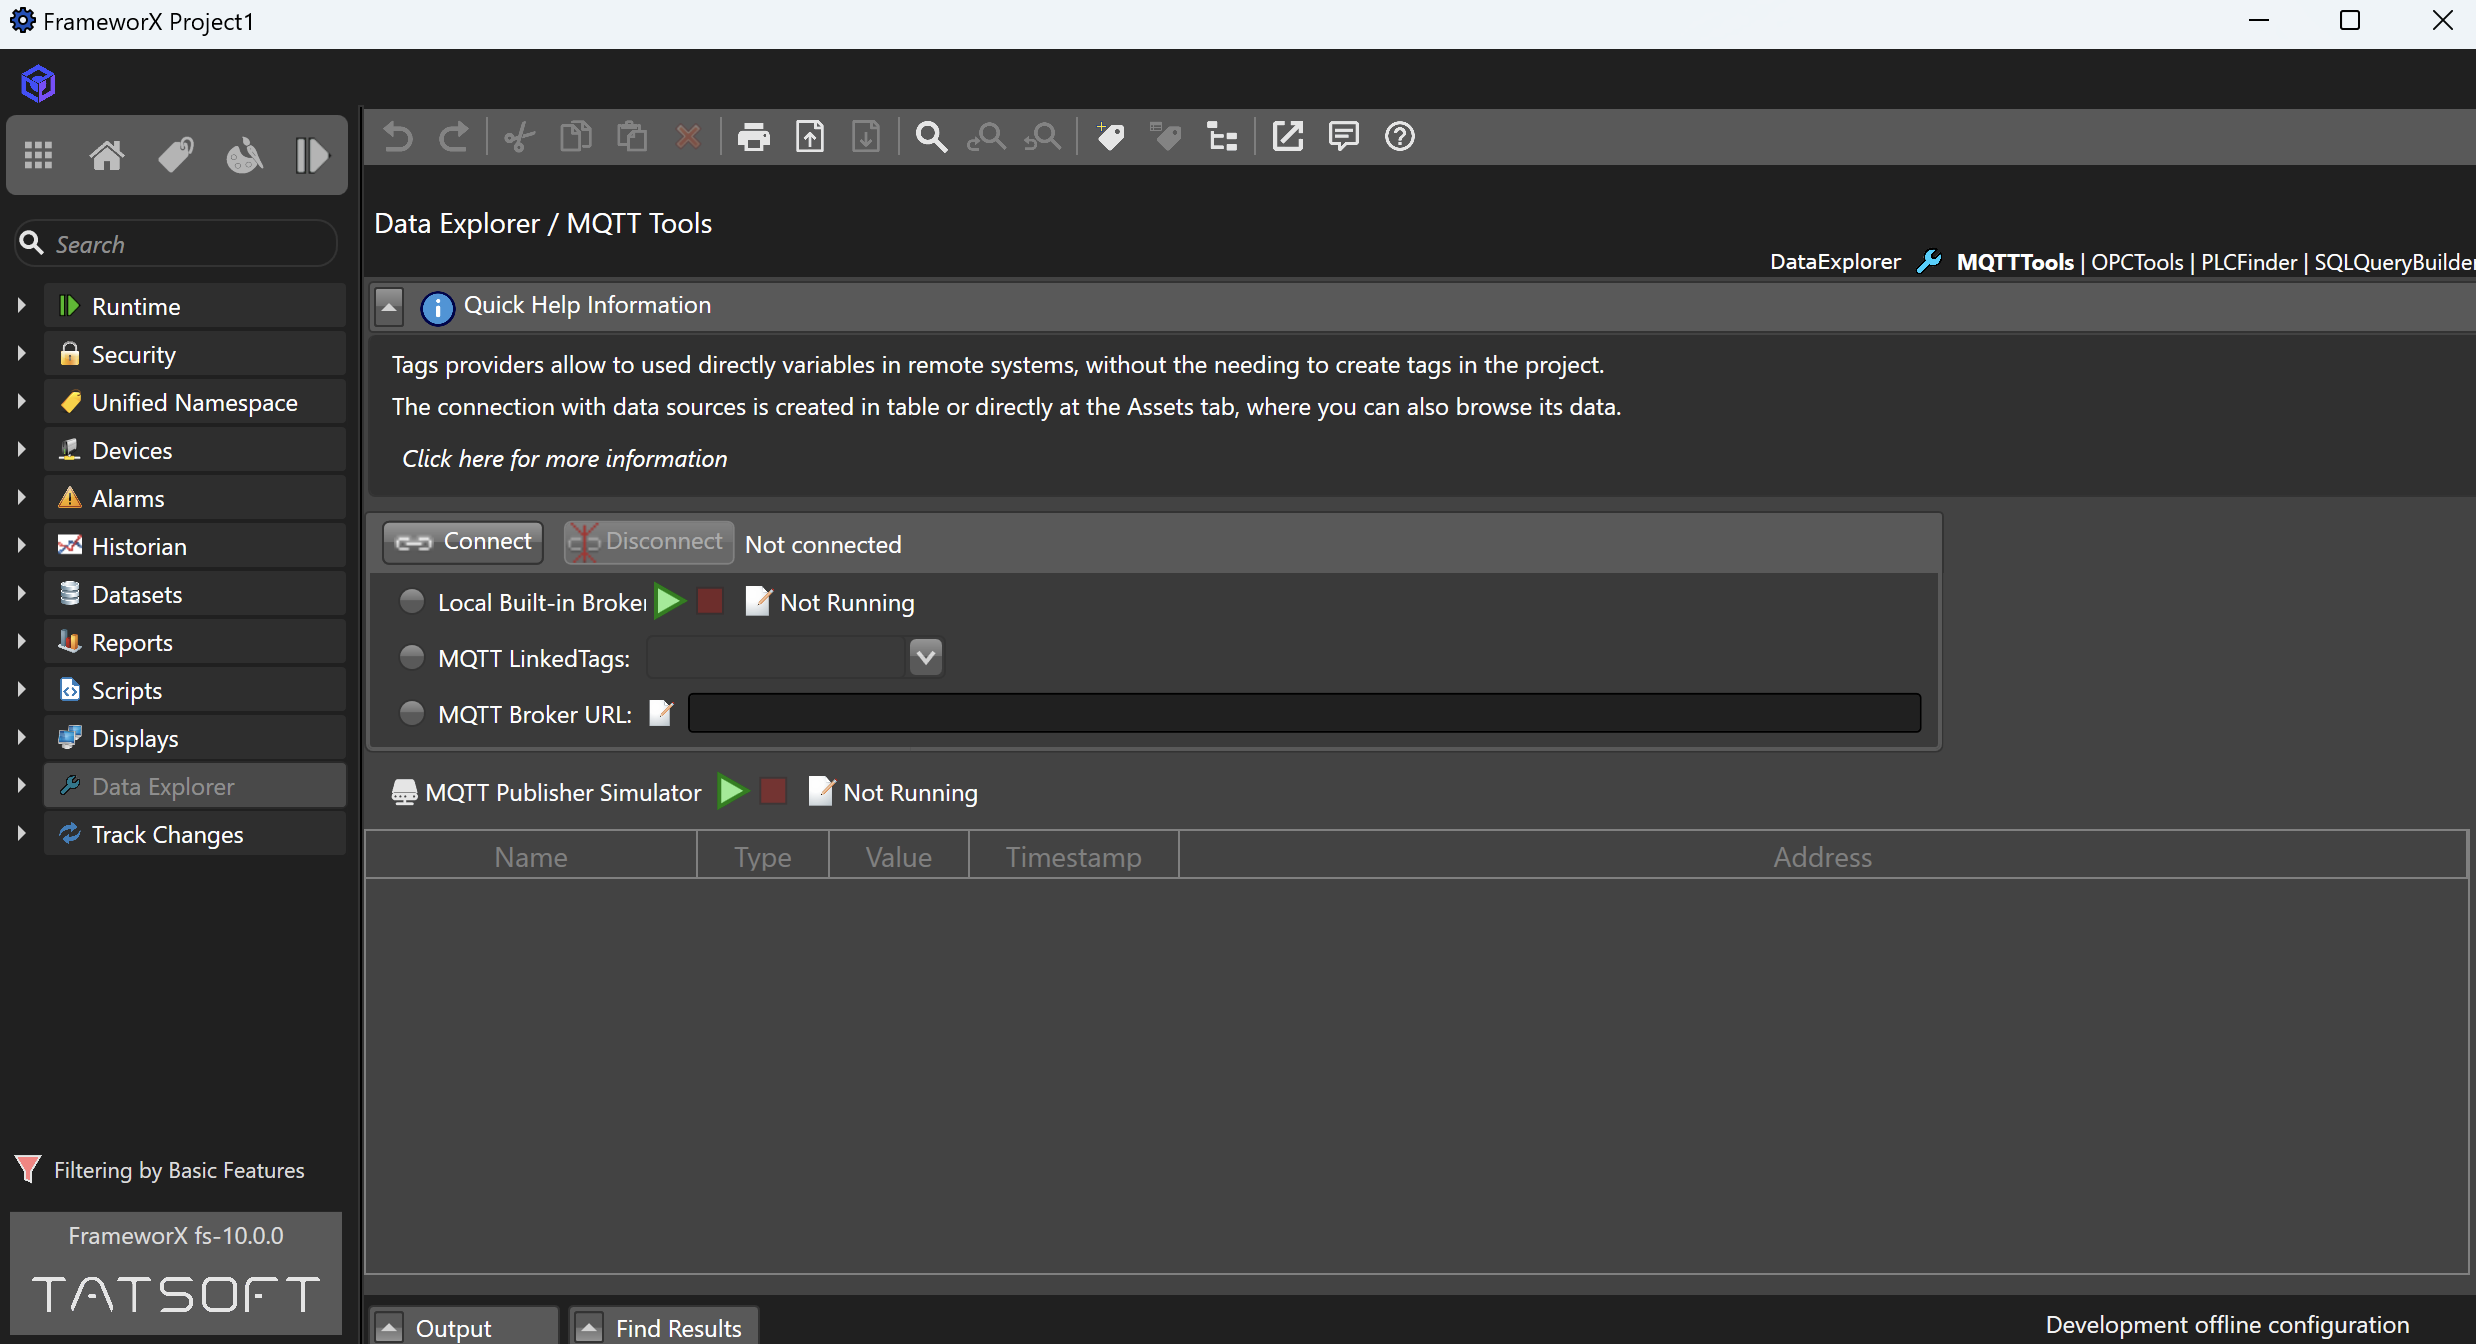Click the Disconnect button

648,542
